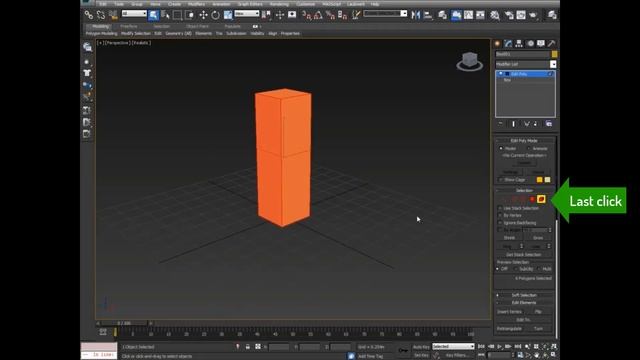
Task: Activate the Select and Move tool
Action: pyautogui.click(x=203, y=15)
